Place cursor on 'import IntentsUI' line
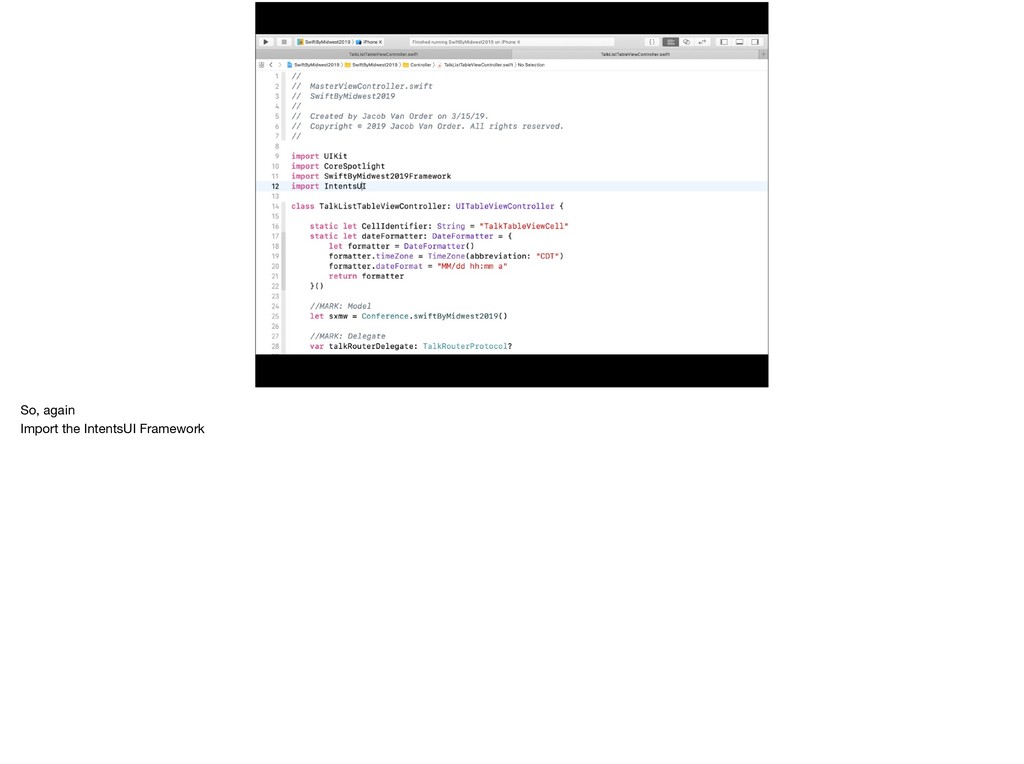Viewport: 1024px width, 764px height. (x=328, y=186)
